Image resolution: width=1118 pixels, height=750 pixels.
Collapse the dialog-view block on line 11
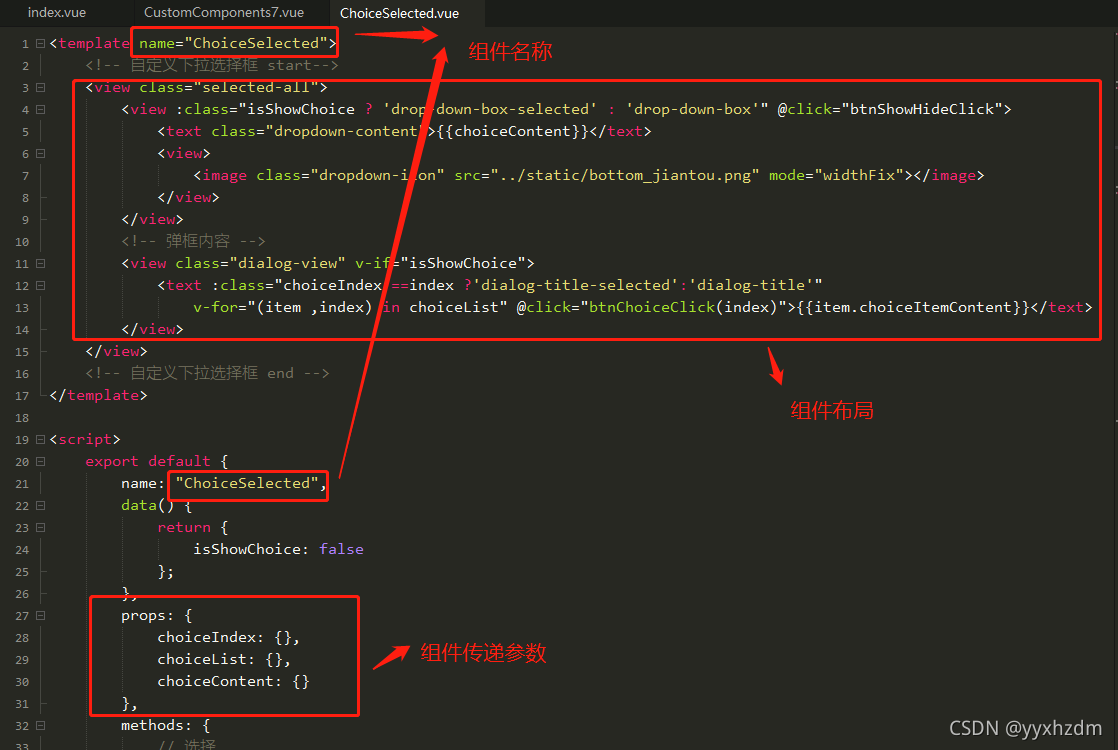[x=41, y=264]
